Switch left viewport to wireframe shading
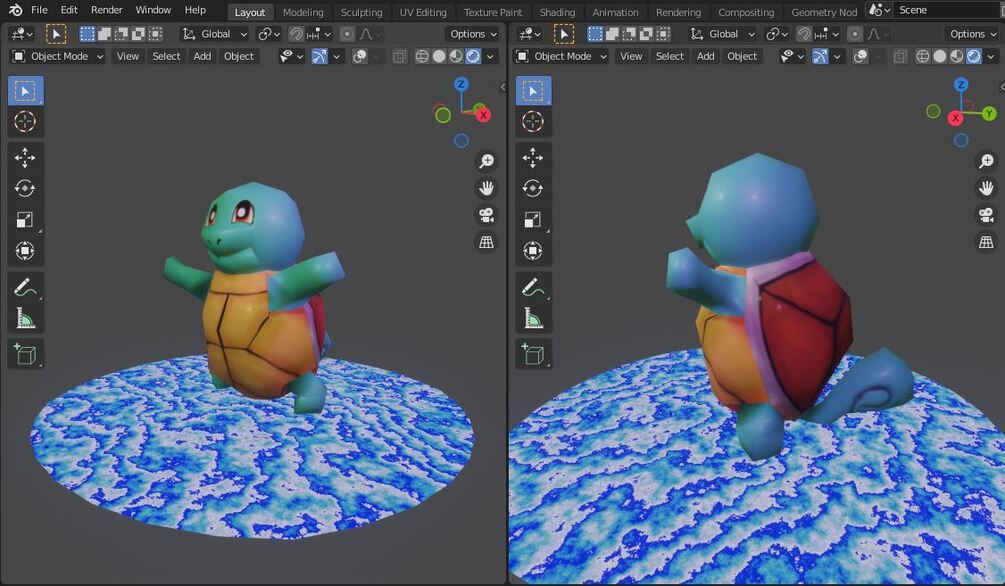The height and width of the screenshot is (586, 1005). (422, 56)
